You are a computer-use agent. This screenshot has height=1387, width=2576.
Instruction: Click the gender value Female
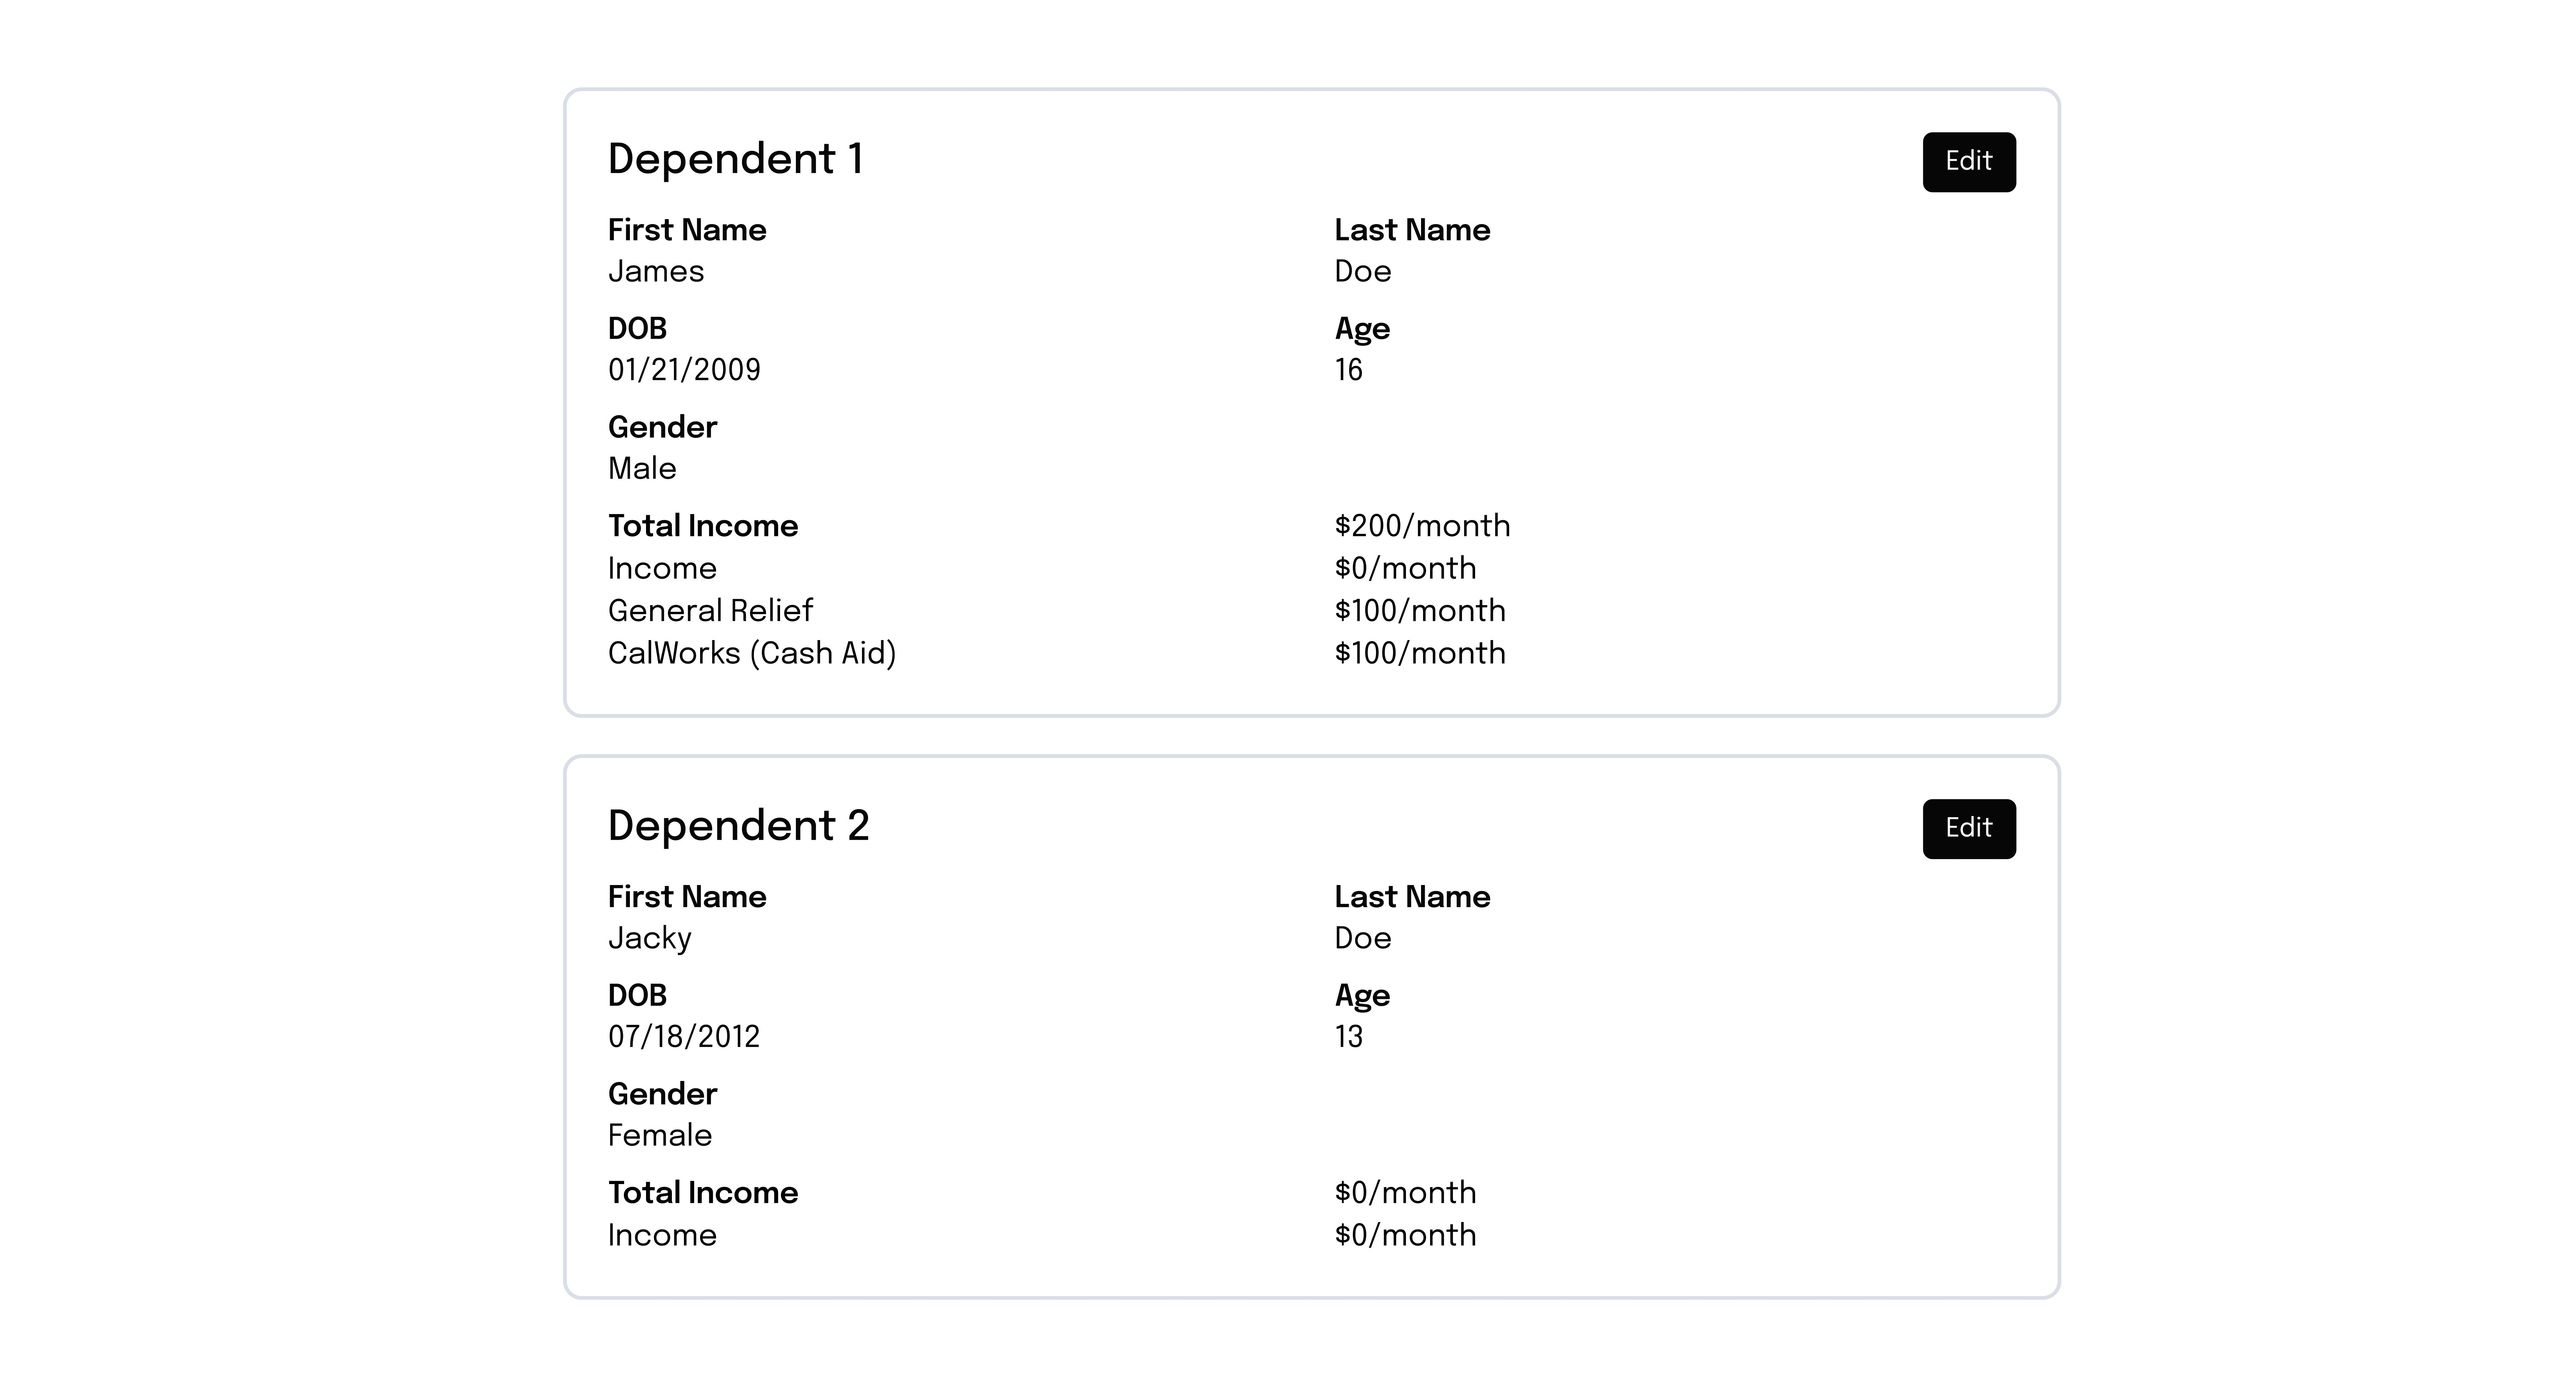tap(660, 1135)
